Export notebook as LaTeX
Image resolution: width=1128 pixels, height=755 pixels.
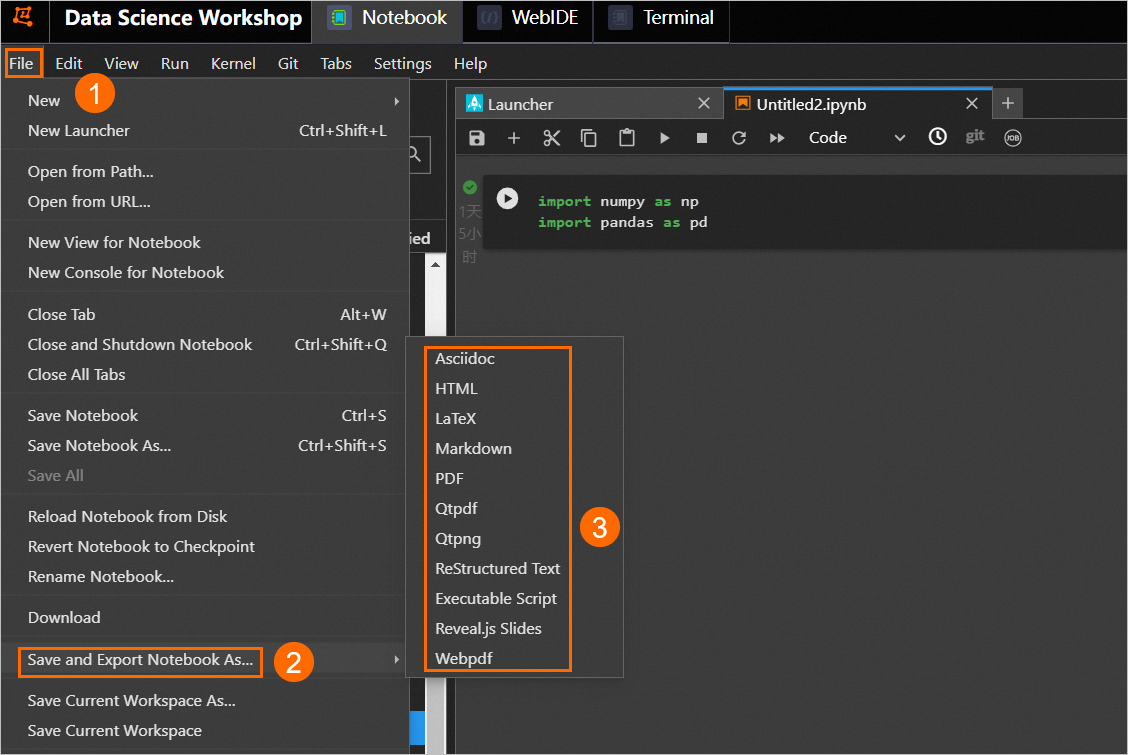tap(514, 419)
